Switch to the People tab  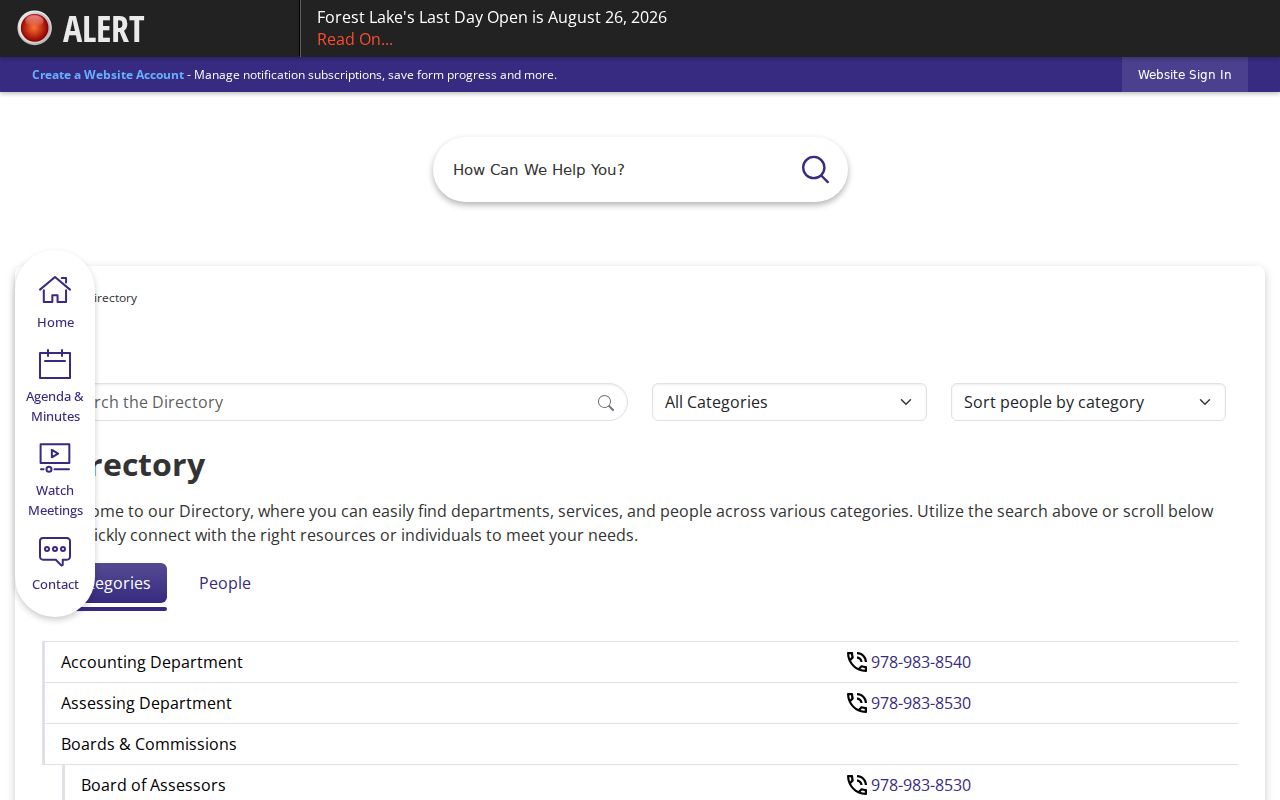pos(225,583)
